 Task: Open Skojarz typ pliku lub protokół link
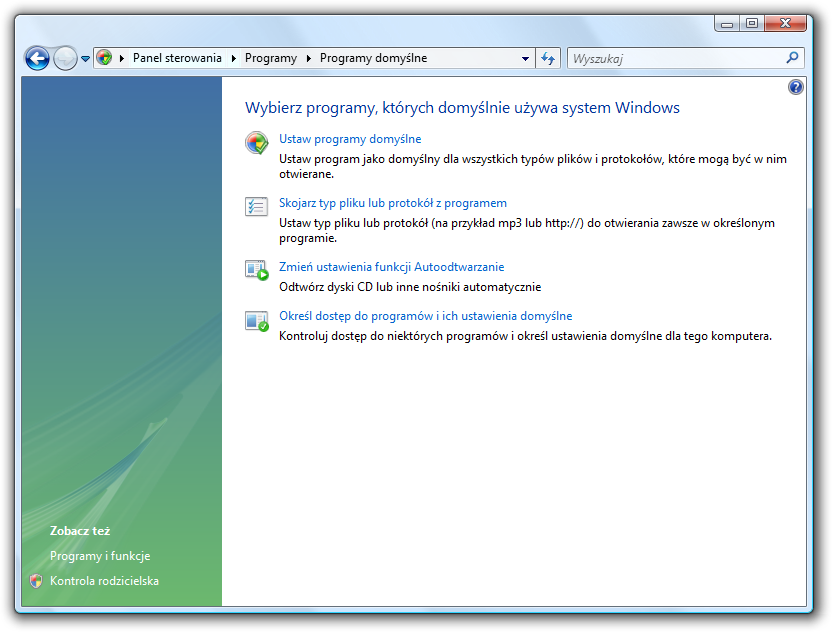coord(393,203)
